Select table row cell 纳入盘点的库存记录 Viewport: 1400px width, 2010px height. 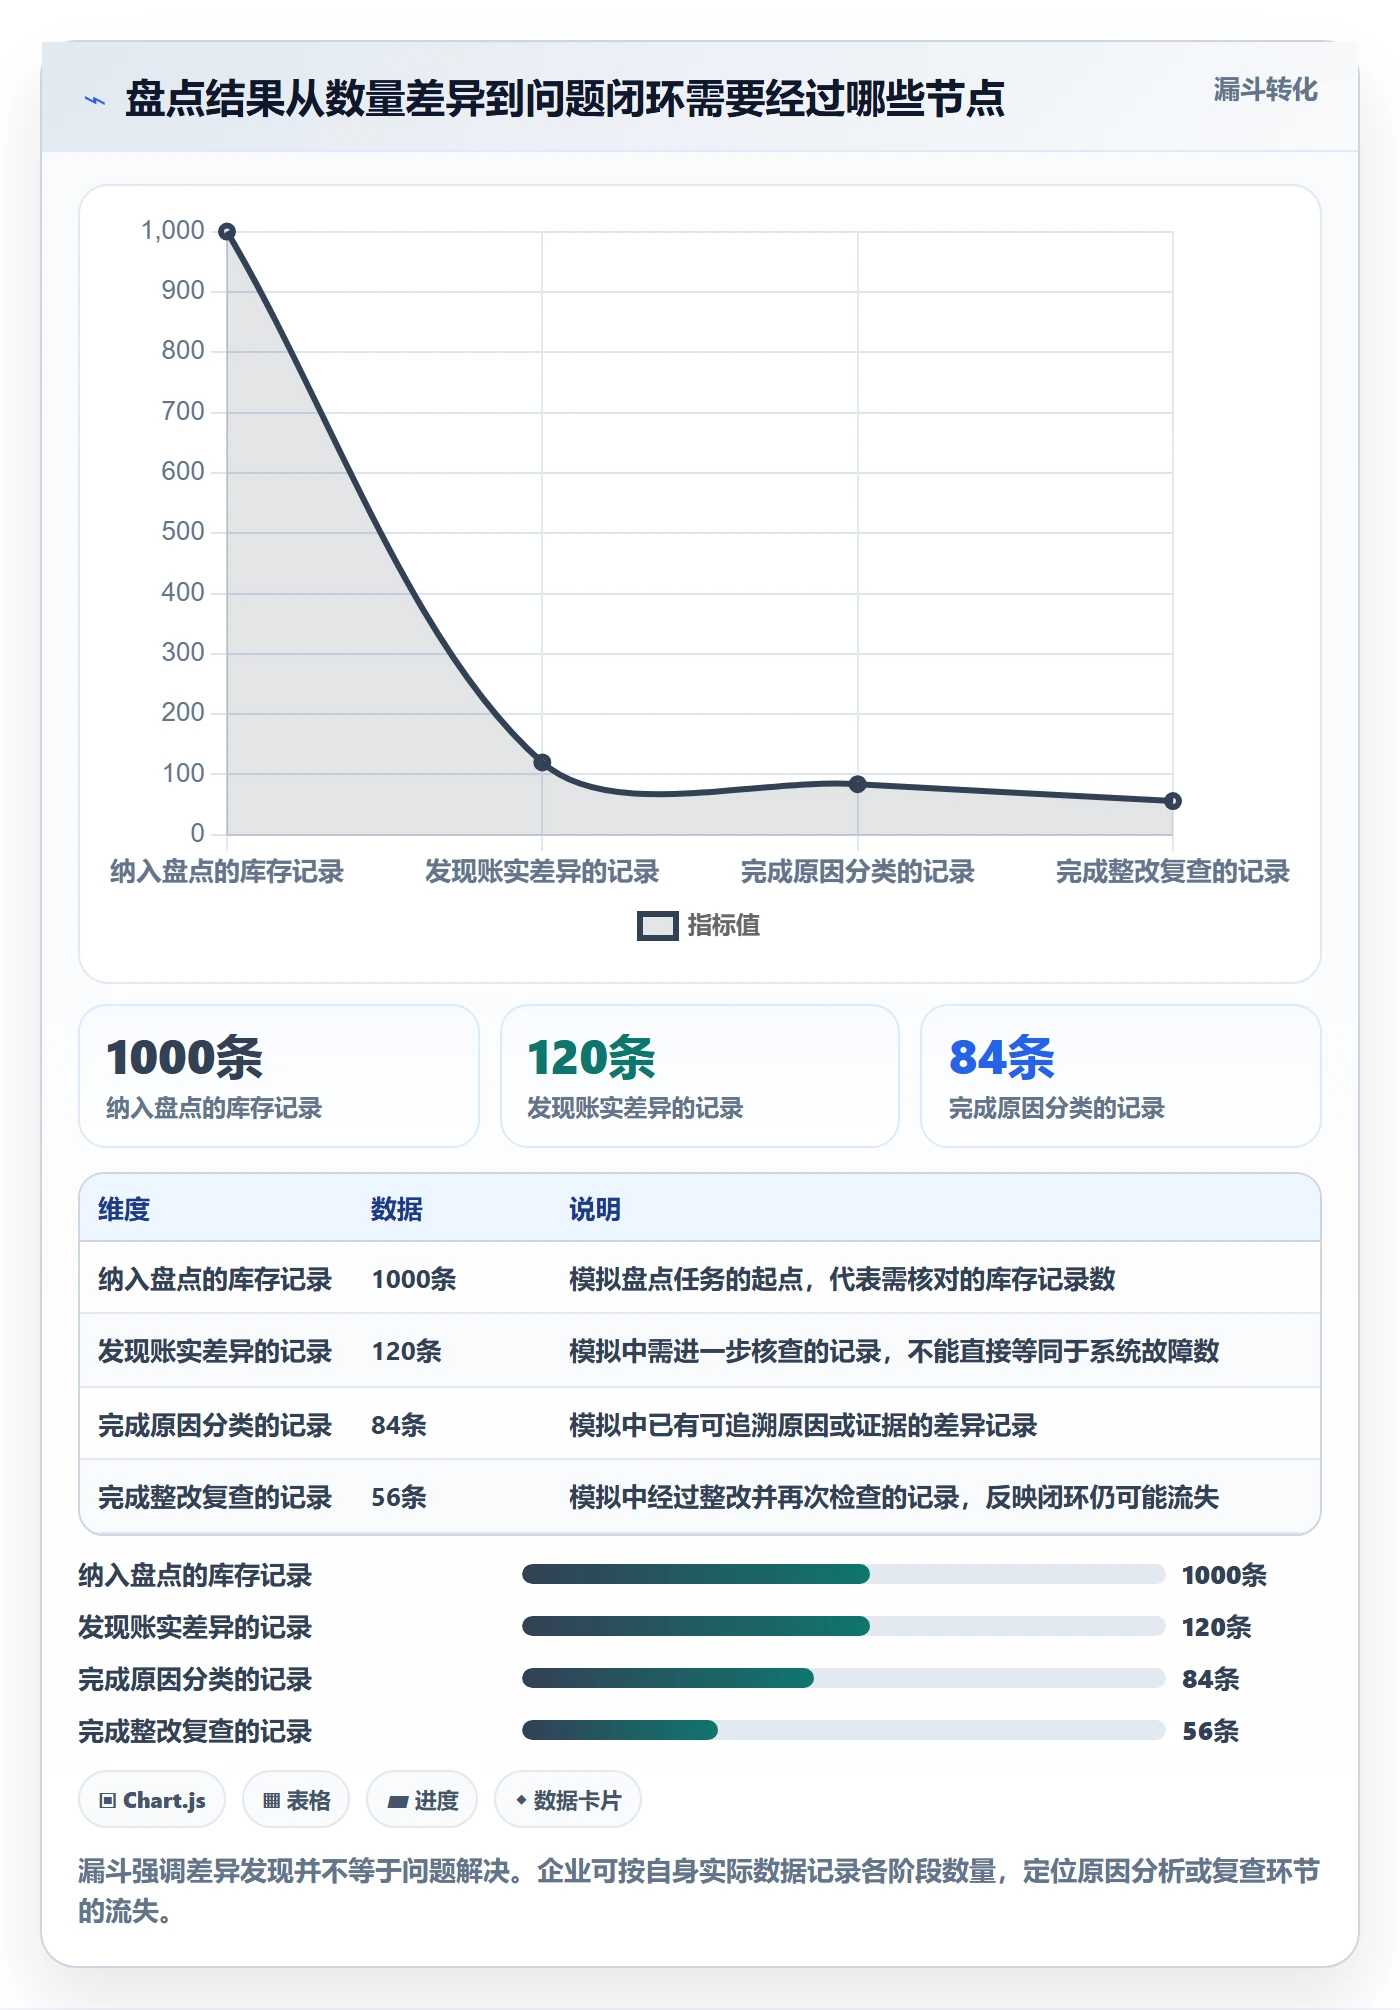pyautogui.click(x=215, y=1279)
